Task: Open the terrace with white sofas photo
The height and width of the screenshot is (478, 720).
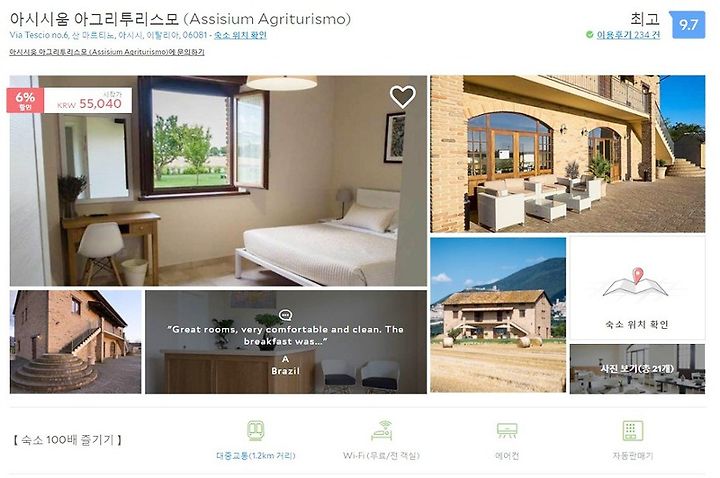Action: (x=568, y=154)
